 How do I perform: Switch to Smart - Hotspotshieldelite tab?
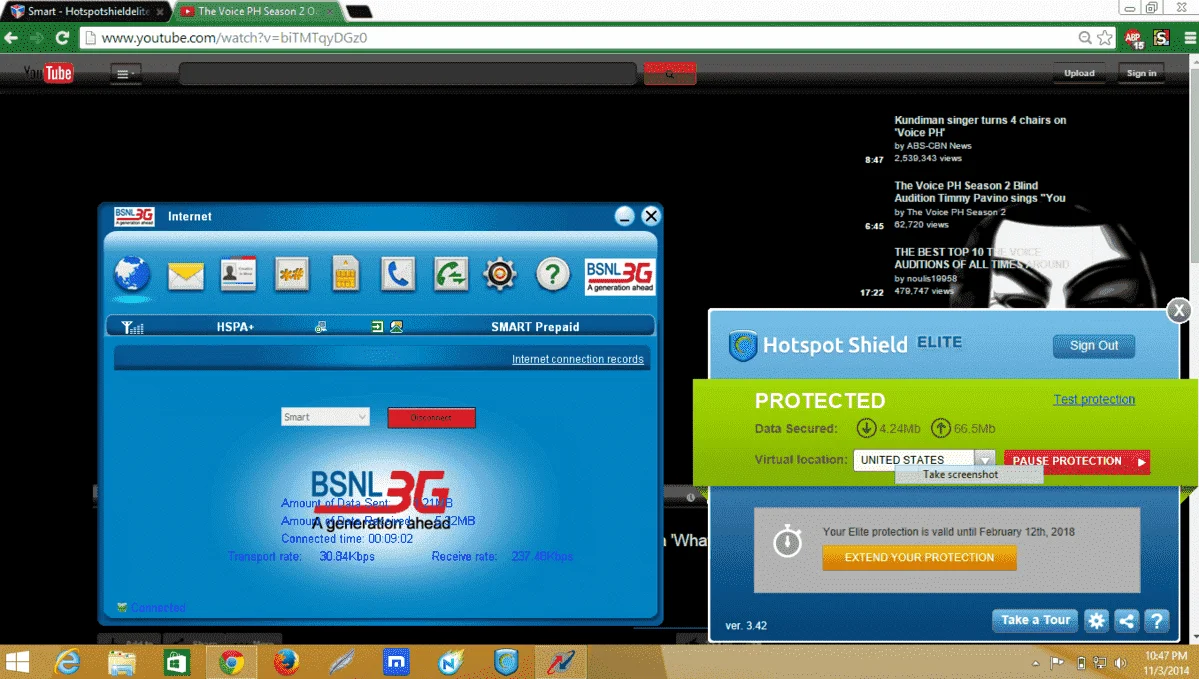tap(86, 11)
